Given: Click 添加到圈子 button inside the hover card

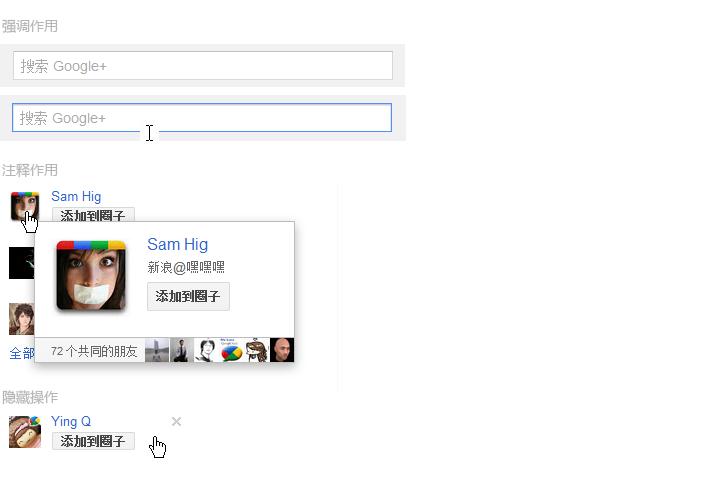Looking at the screenshot, I should tap(188, 296).
